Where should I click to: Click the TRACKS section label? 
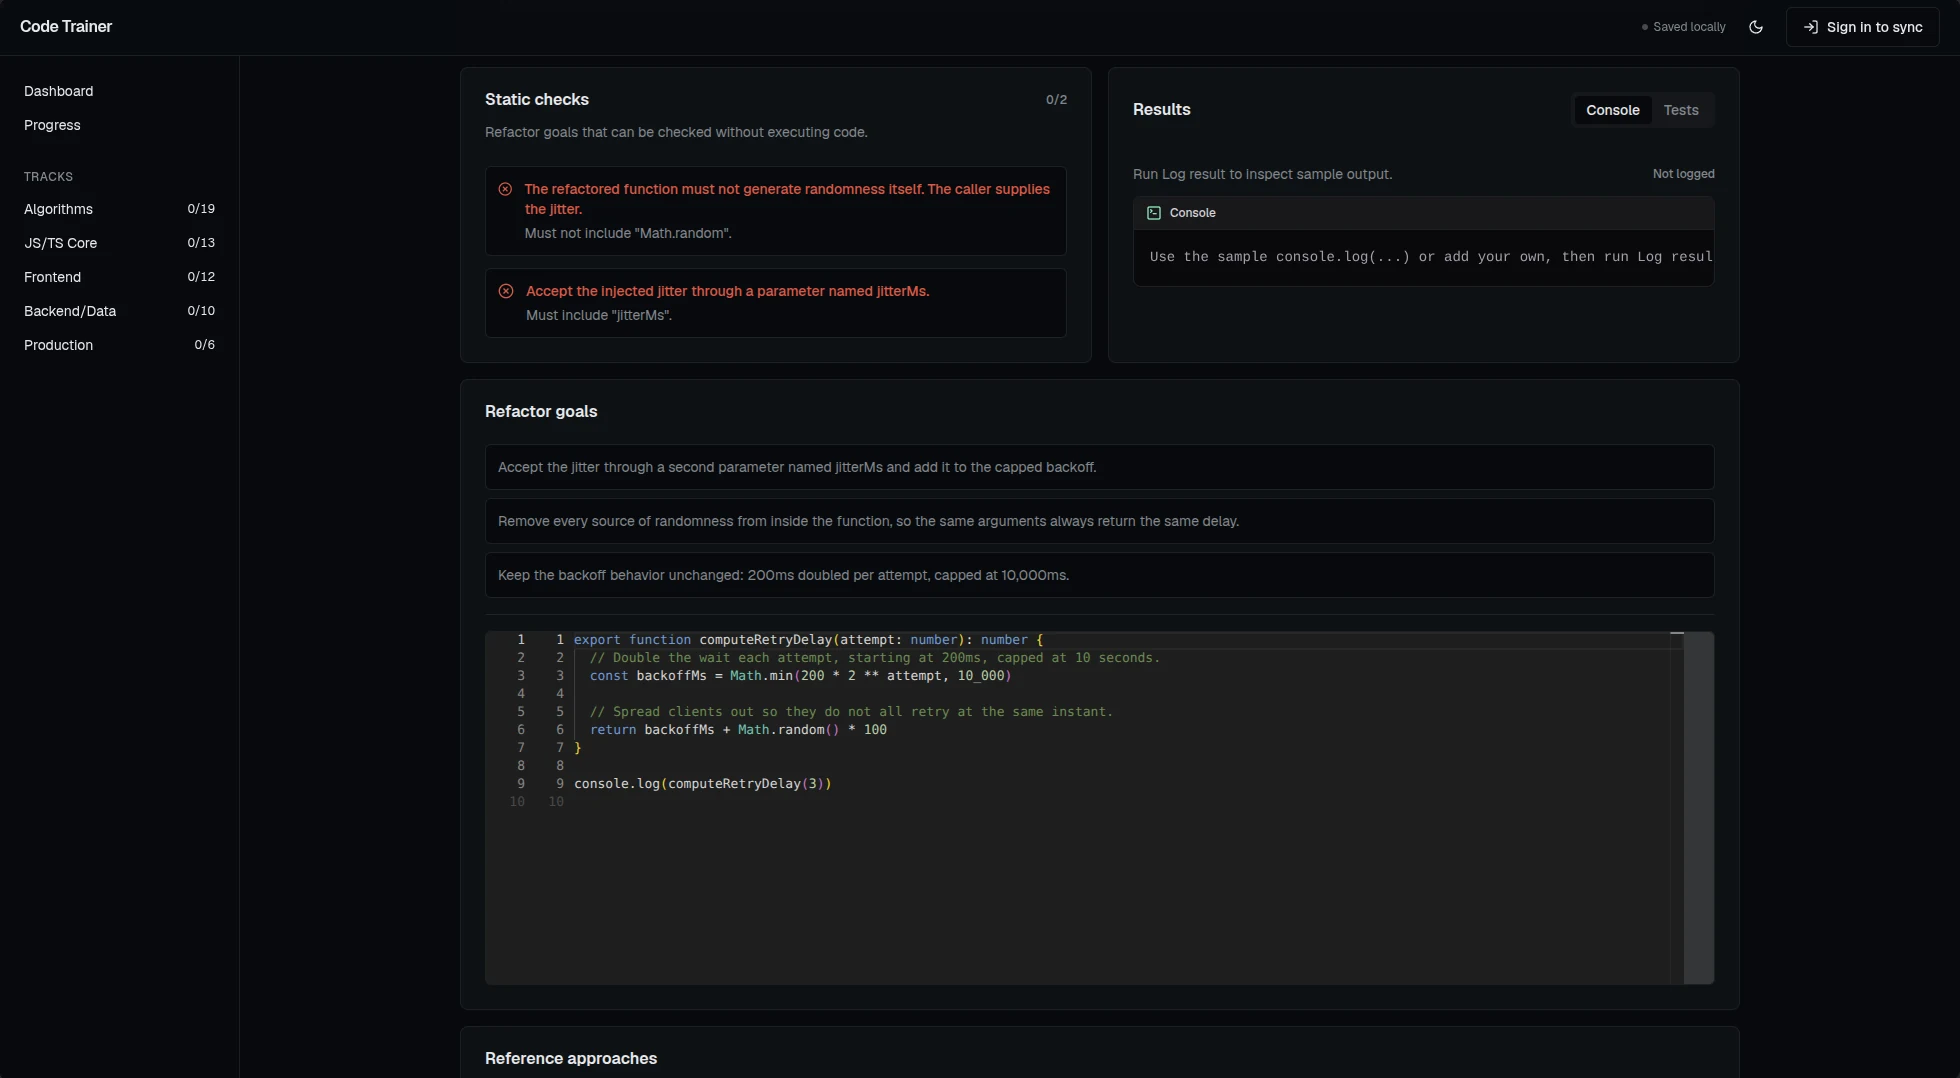(x=48, y=177)
